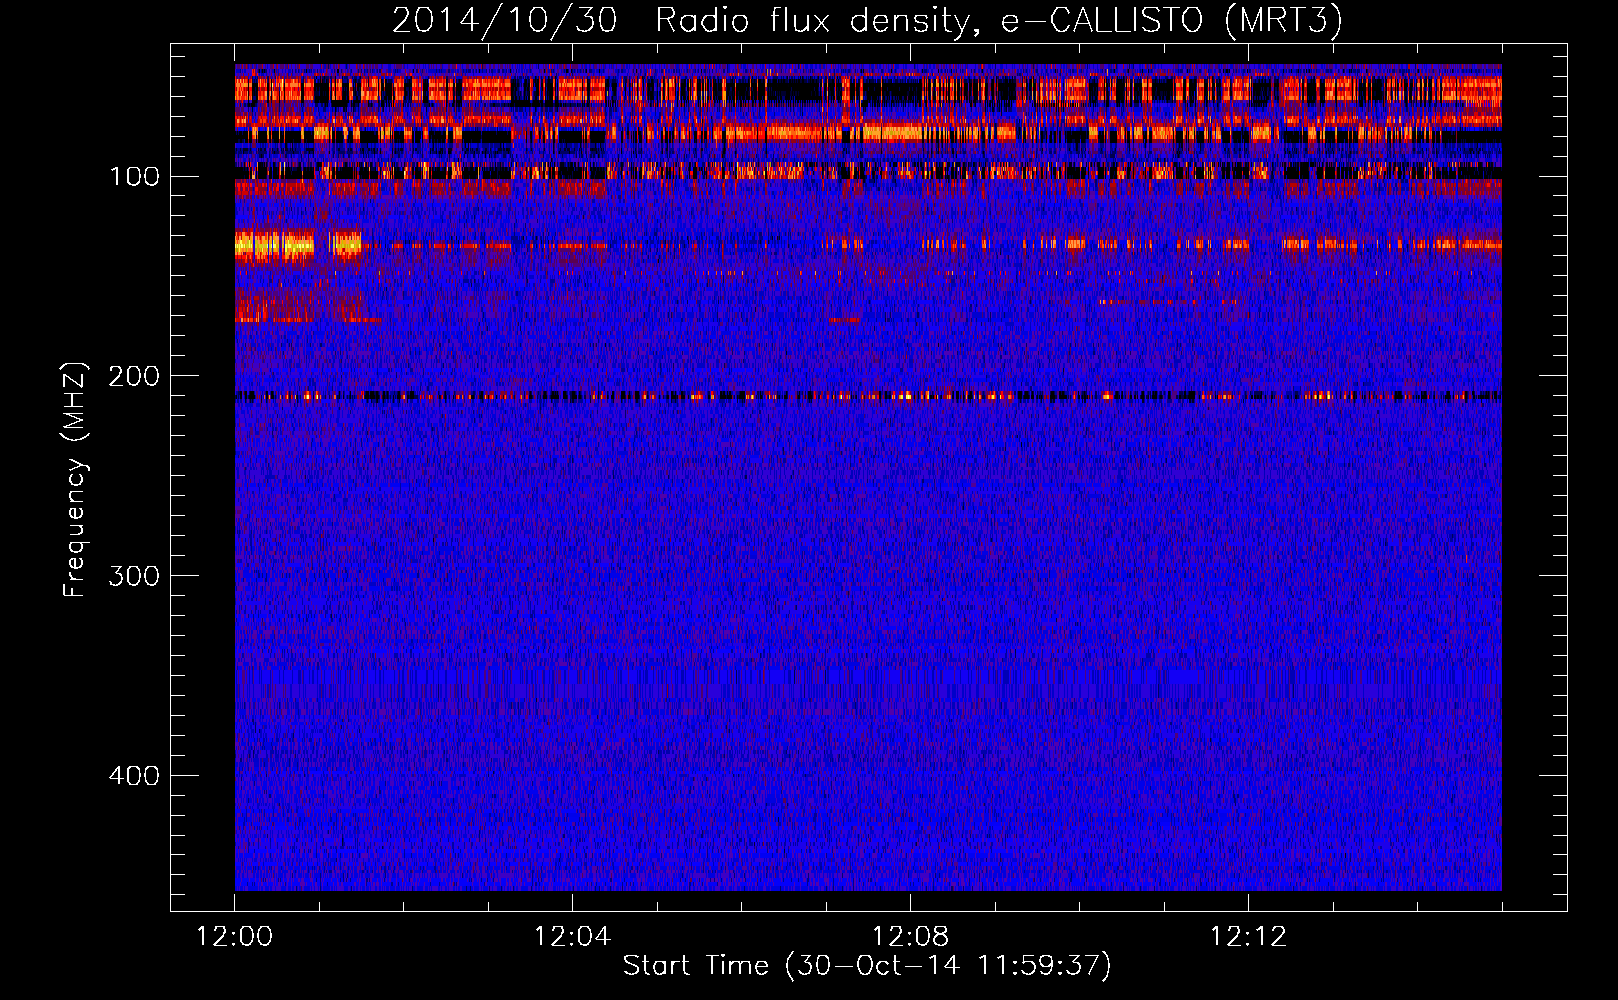The width and height of the screenshot is (1618, 1000).
Task: Click the 200 frequency tick label
Action: coord(134,376)
